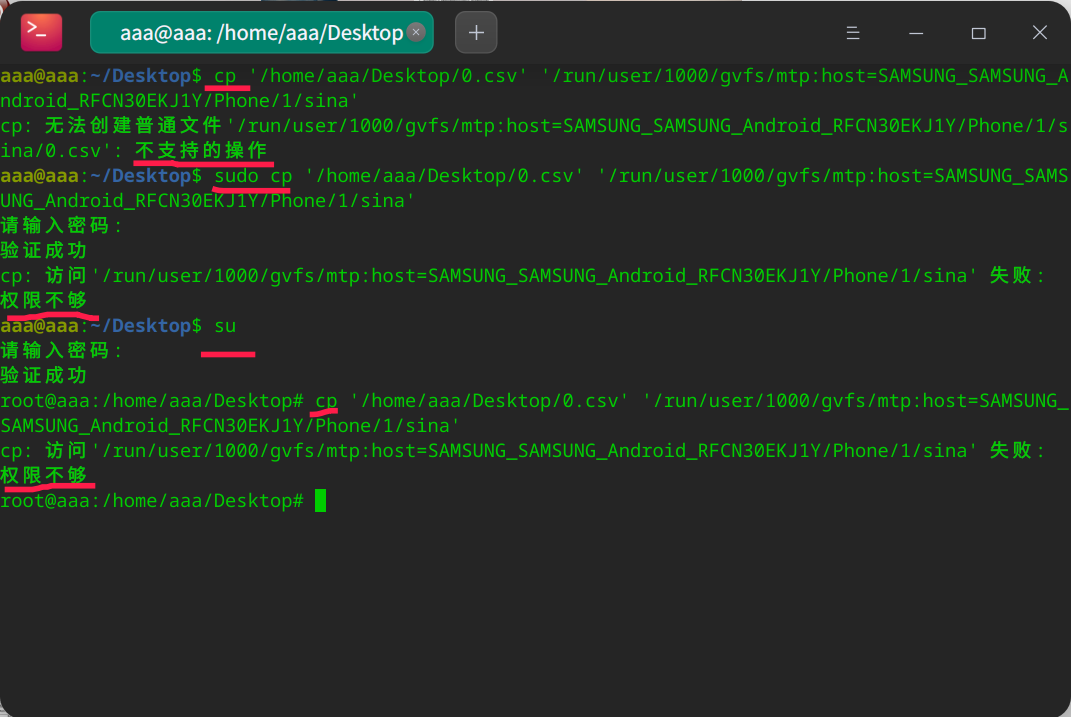Click the first 'cp' command after aaa@aaa prompt
Image resolution: width=1071 pixels, height=717 pixels.
coord(225,76)
